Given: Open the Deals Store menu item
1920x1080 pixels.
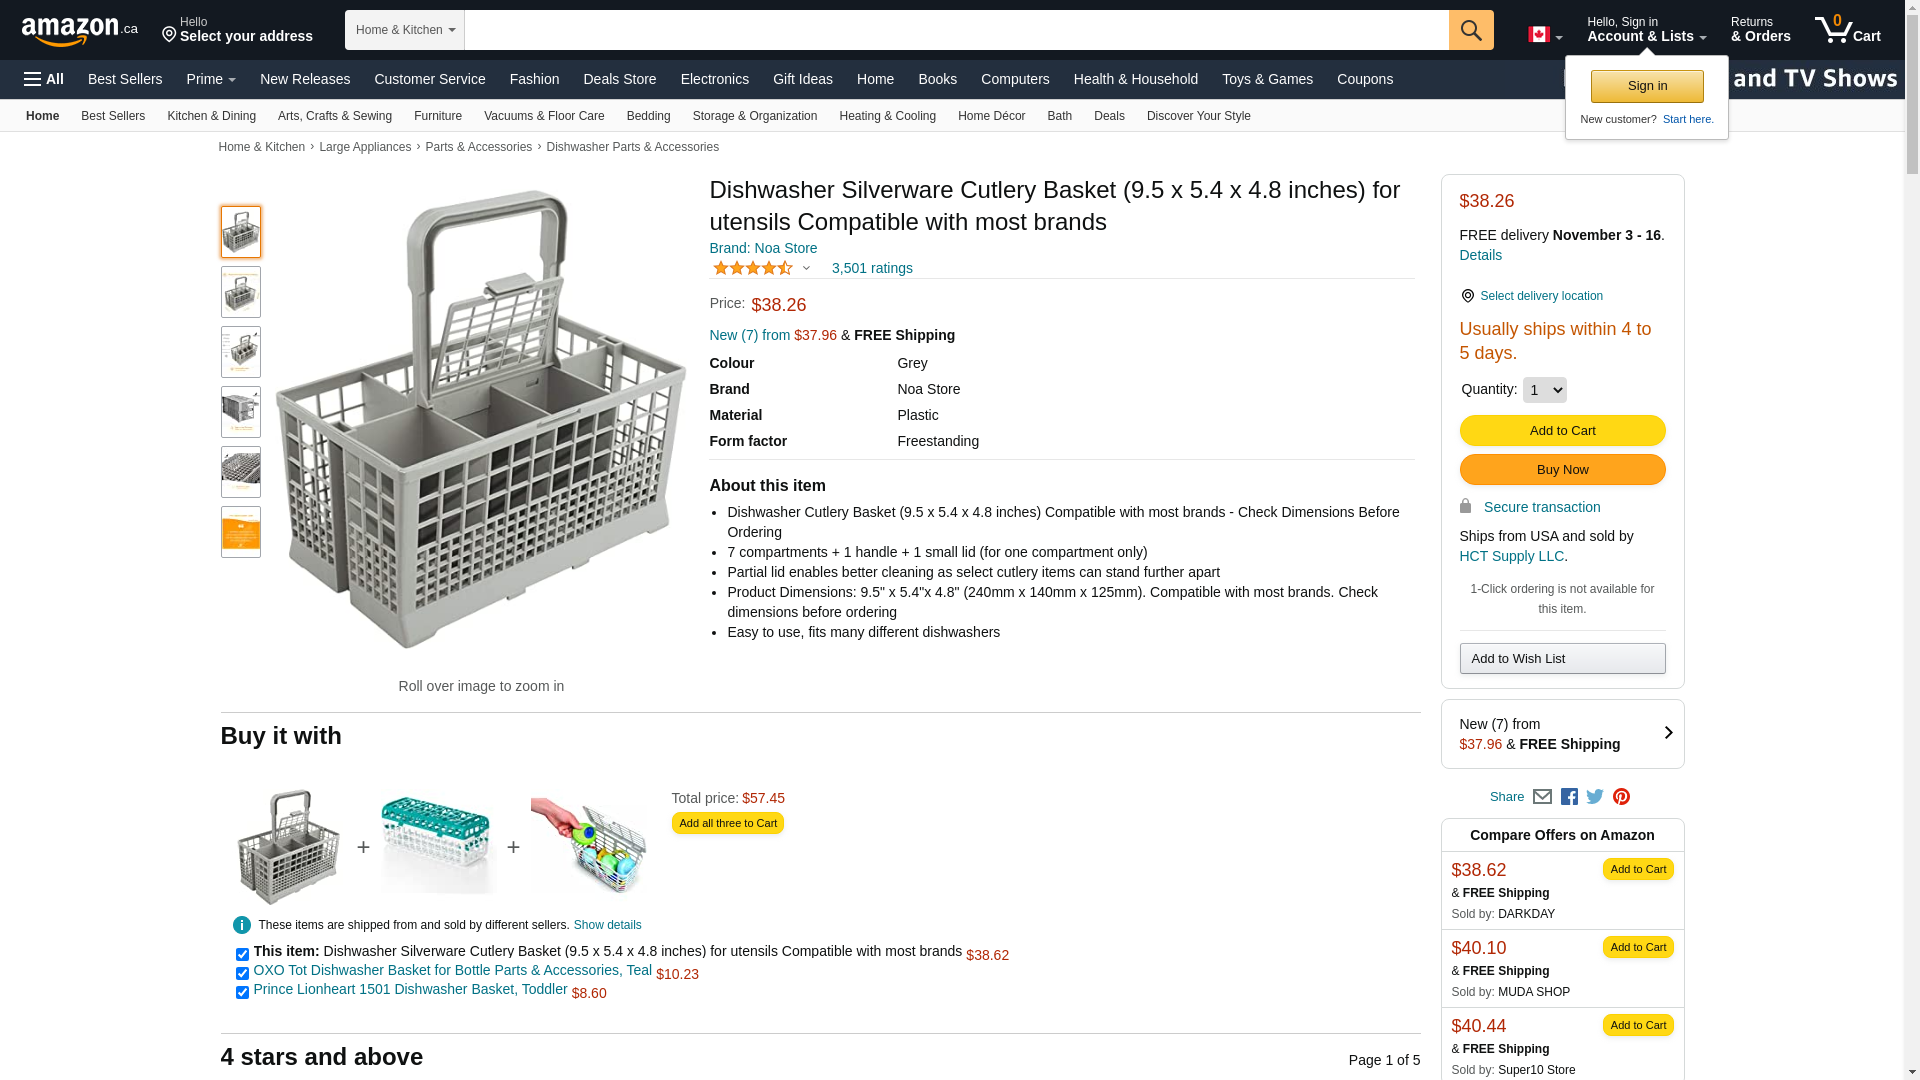Looking at the screenshot, I should click(619, 79).
